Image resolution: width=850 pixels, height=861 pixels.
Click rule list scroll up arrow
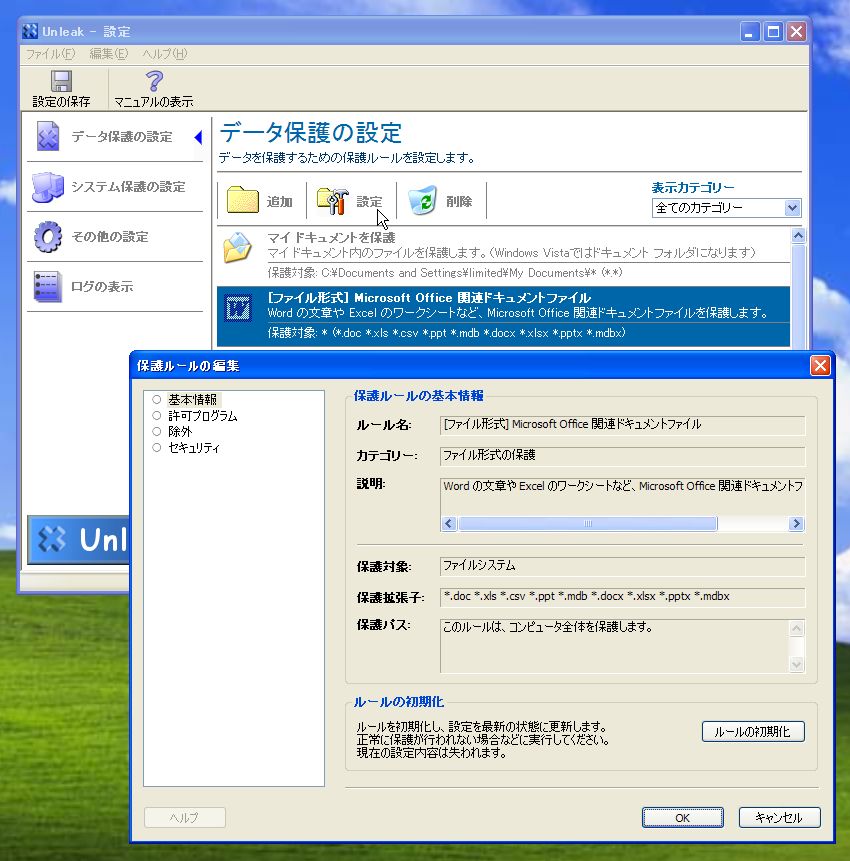coord(798,236)
